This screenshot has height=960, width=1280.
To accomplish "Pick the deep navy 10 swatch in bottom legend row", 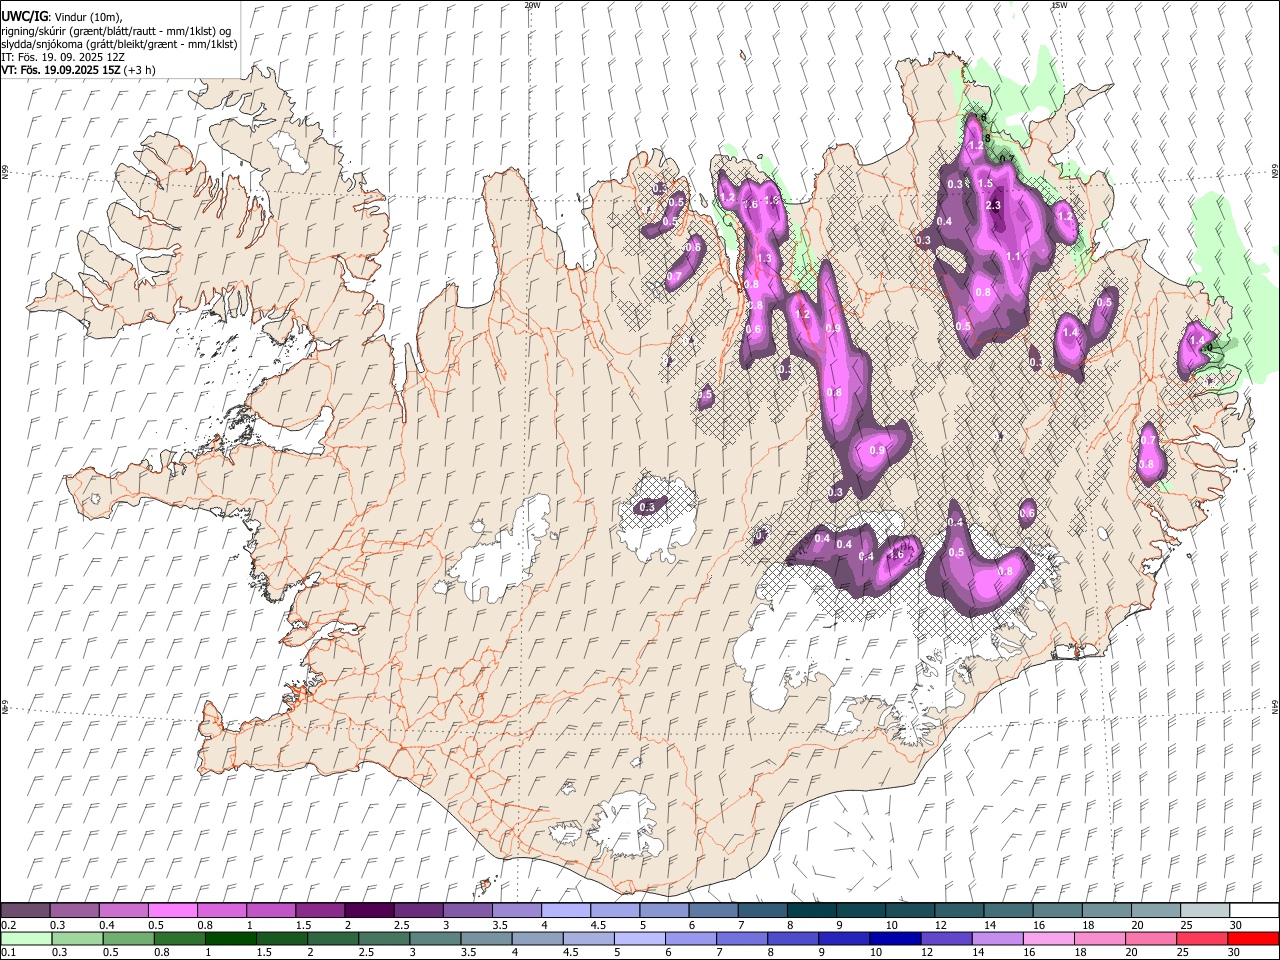I will [893, 938].
